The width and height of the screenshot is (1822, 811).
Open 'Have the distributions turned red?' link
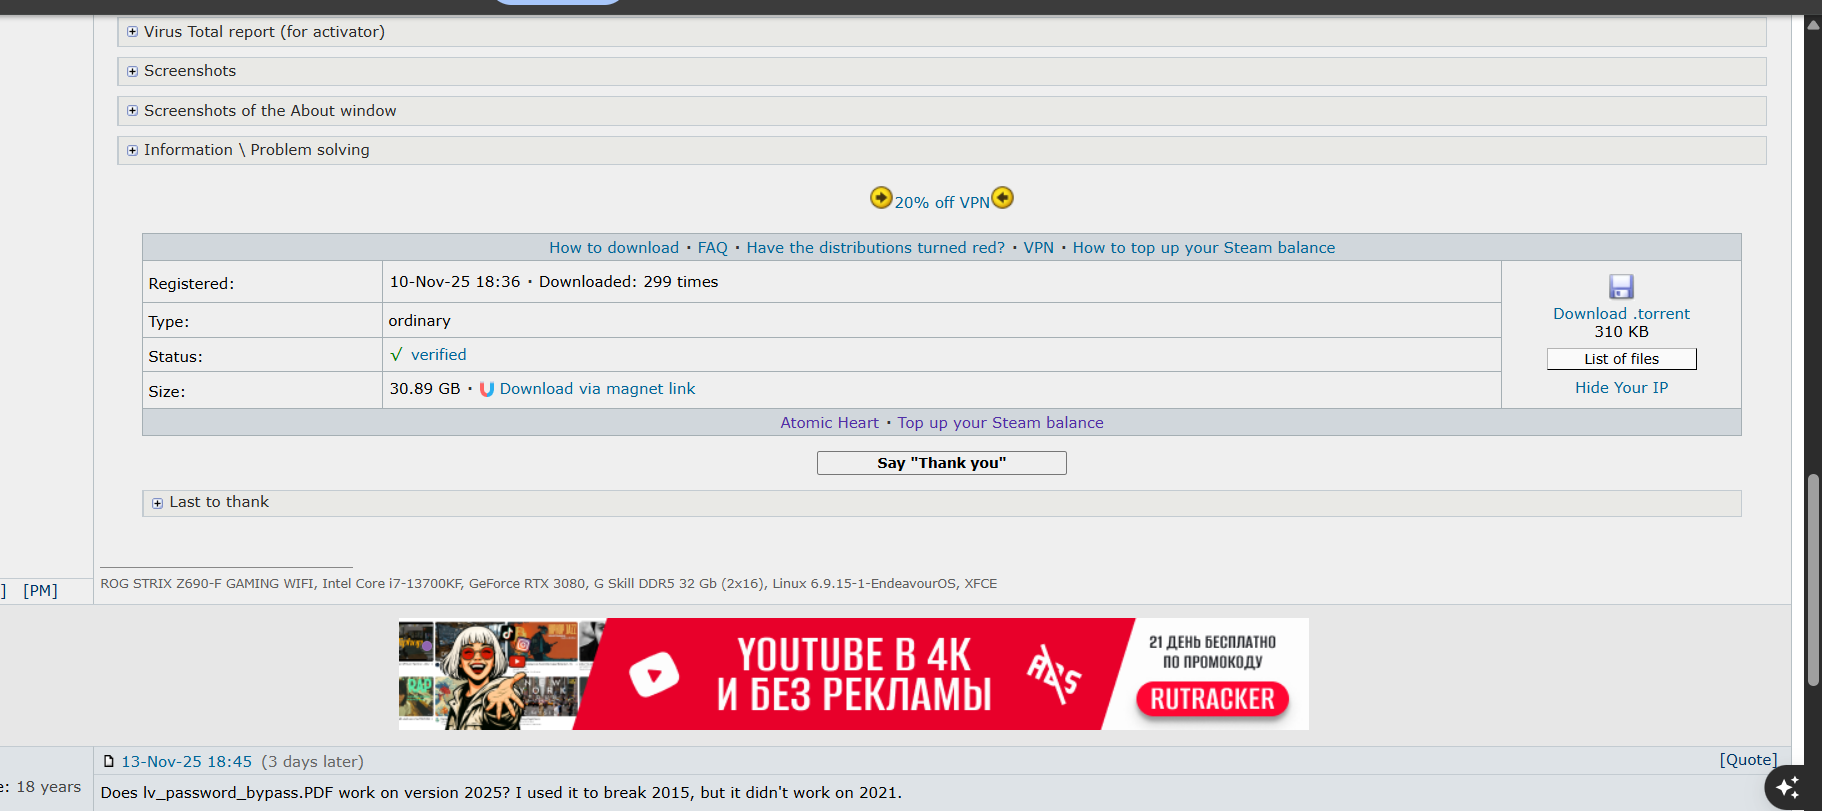(876, 248)
